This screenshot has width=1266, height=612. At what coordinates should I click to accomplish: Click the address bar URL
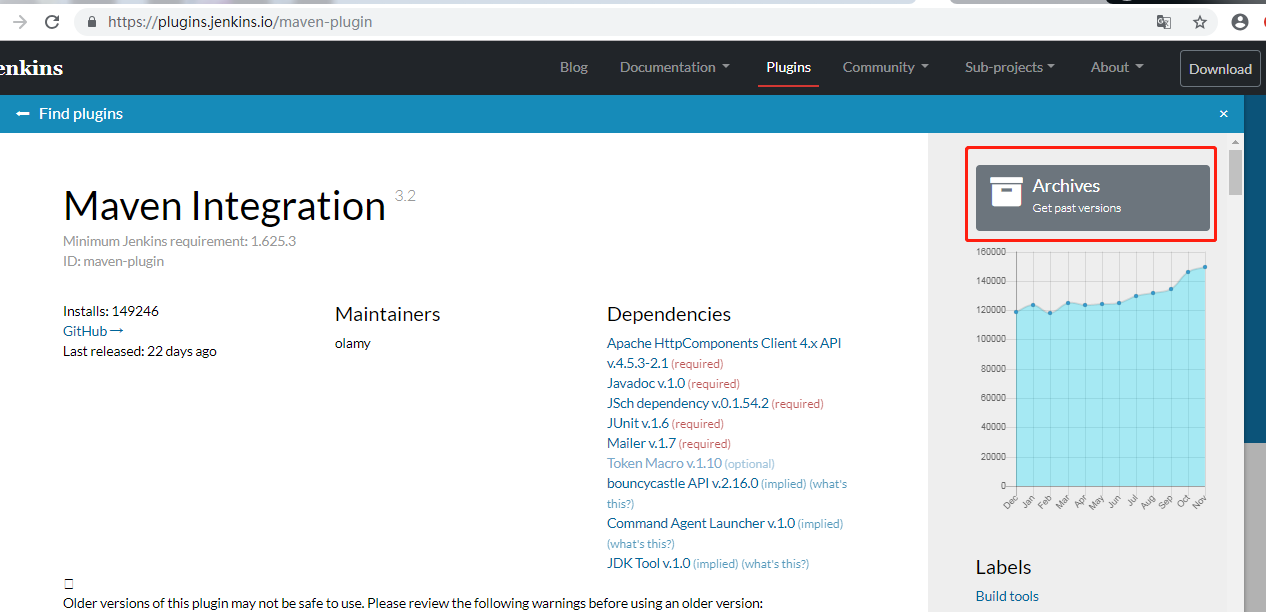240,21
